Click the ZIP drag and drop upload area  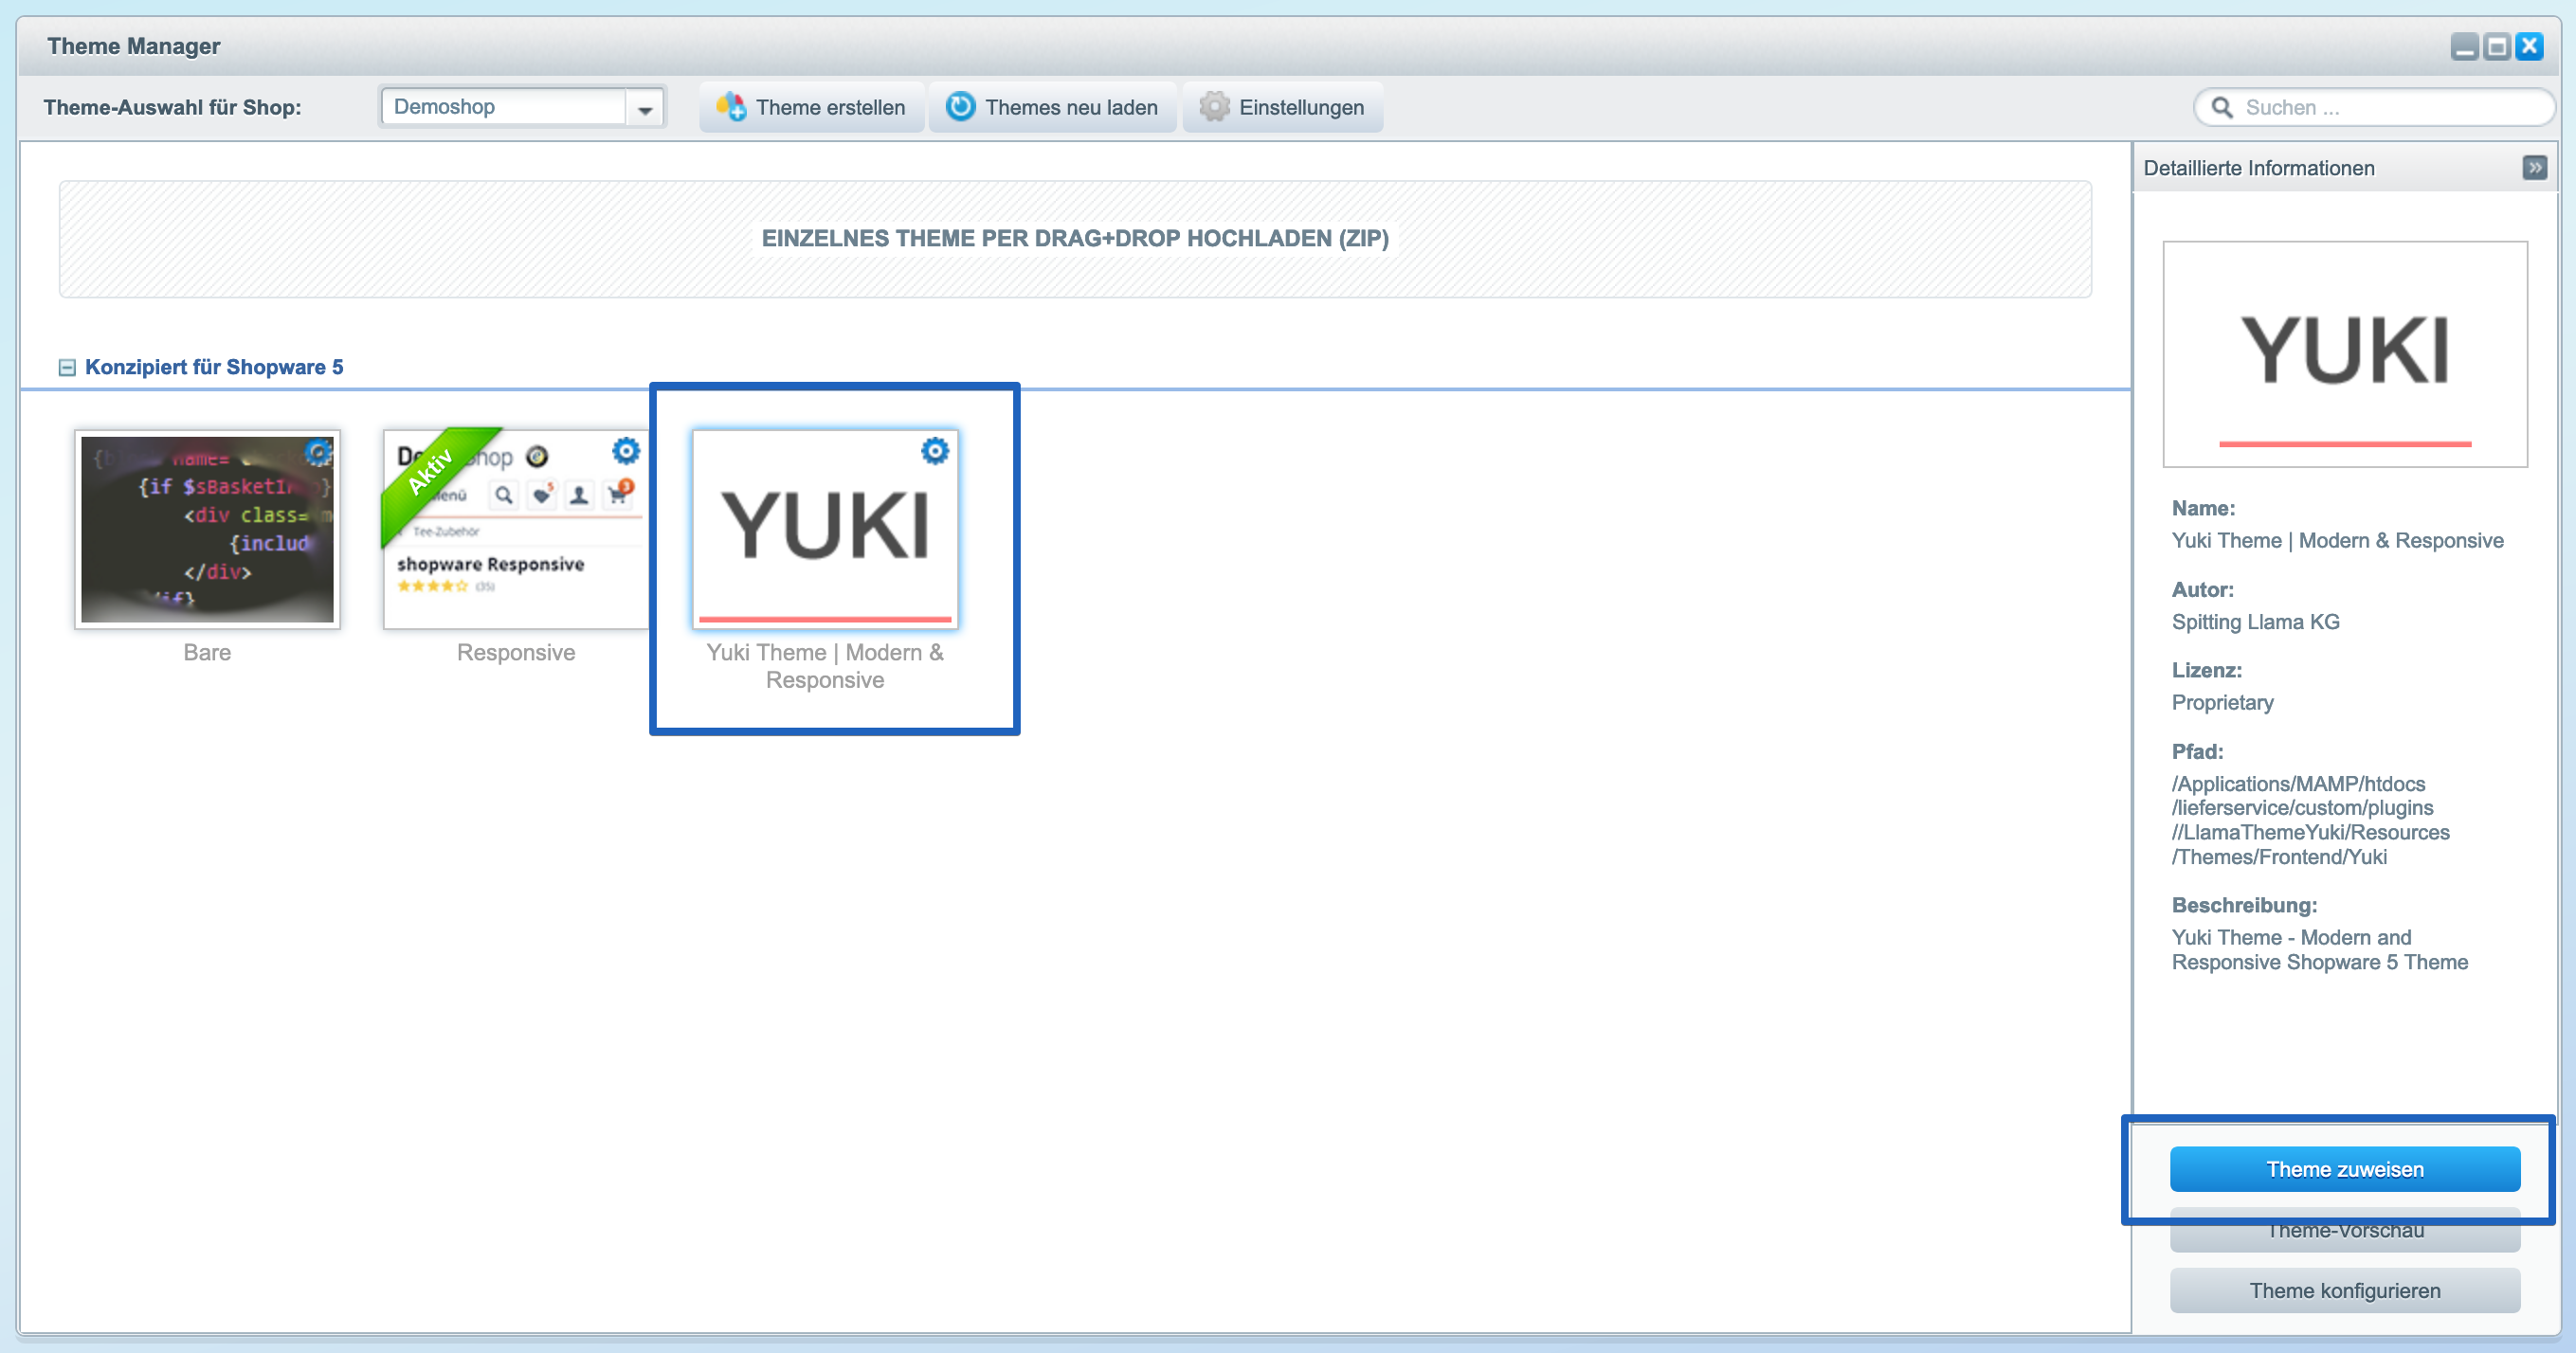coord(1075,238)
